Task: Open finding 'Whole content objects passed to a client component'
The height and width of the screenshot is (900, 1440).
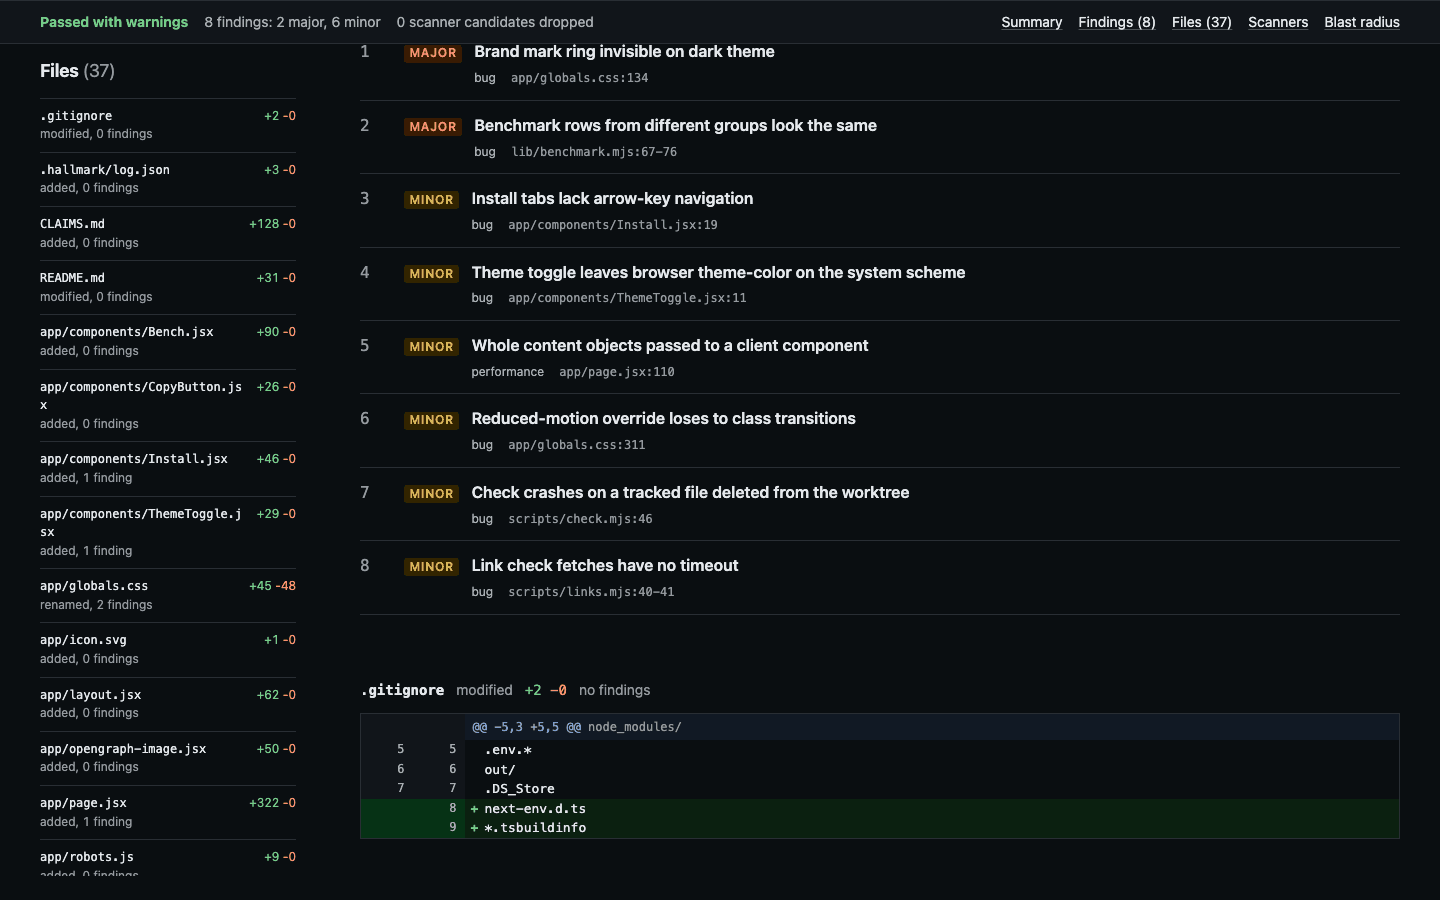Action: (x=670, y=345)
